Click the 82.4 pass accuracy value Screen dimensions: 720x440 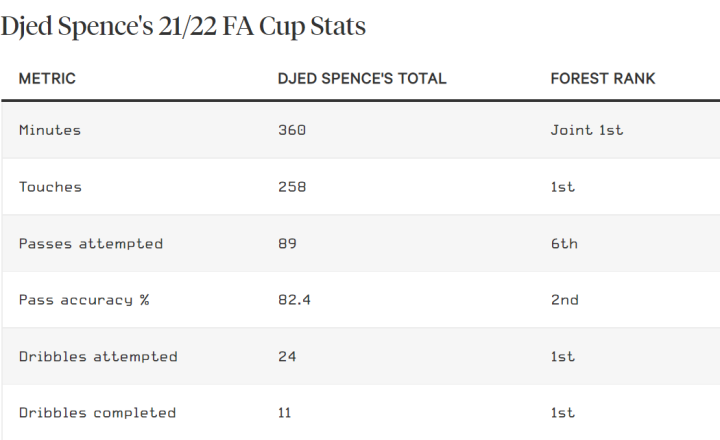point(294,300)
